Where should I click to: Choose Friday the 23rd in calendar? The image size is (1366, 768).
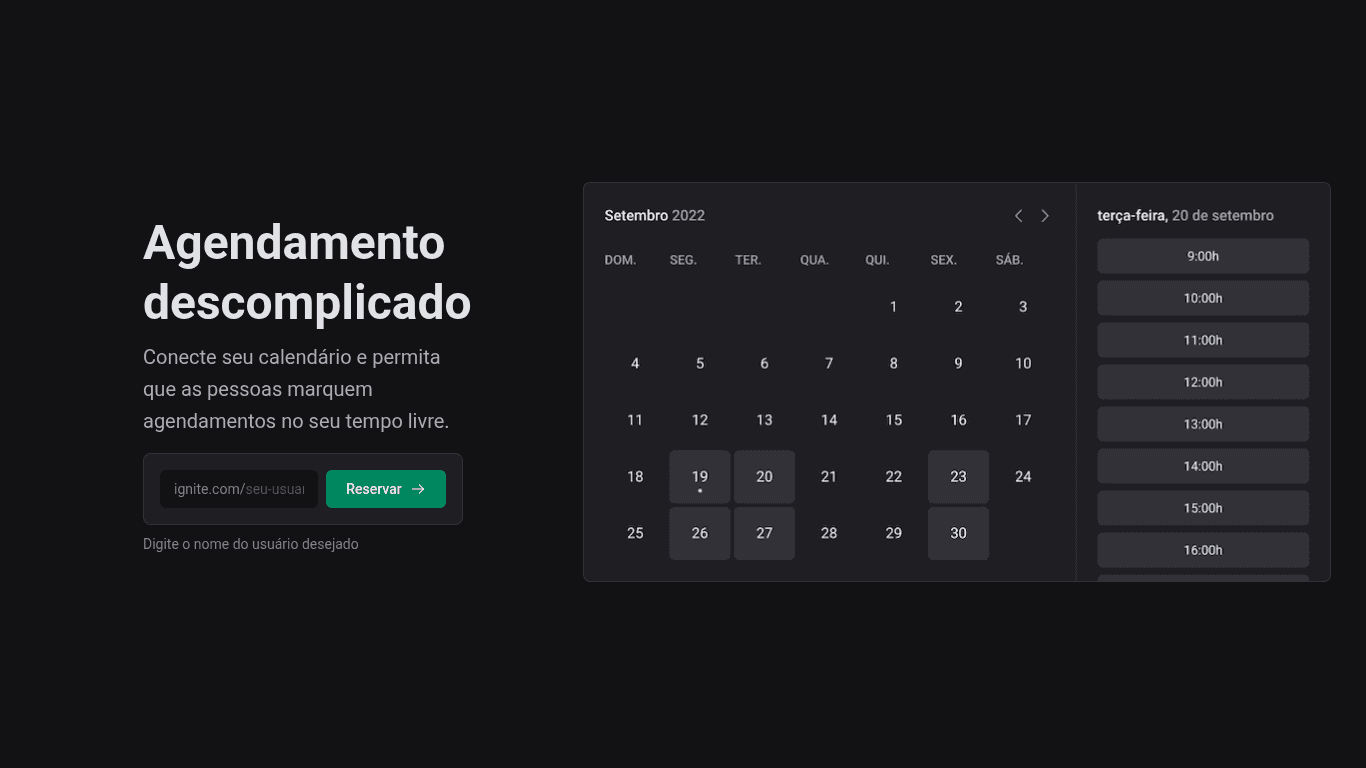[x=958, y=477]
